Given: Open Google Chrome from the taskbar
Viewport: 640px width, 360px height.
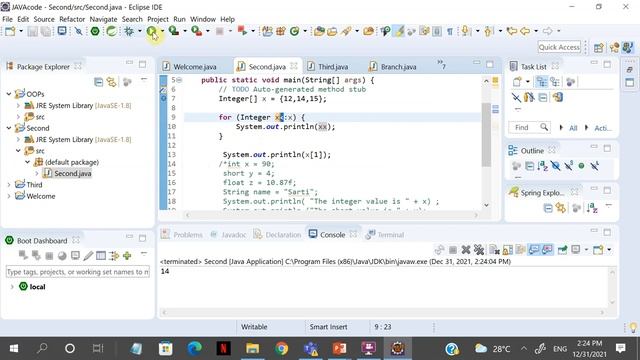Looking at the screenshot, I should coord(281,348).
